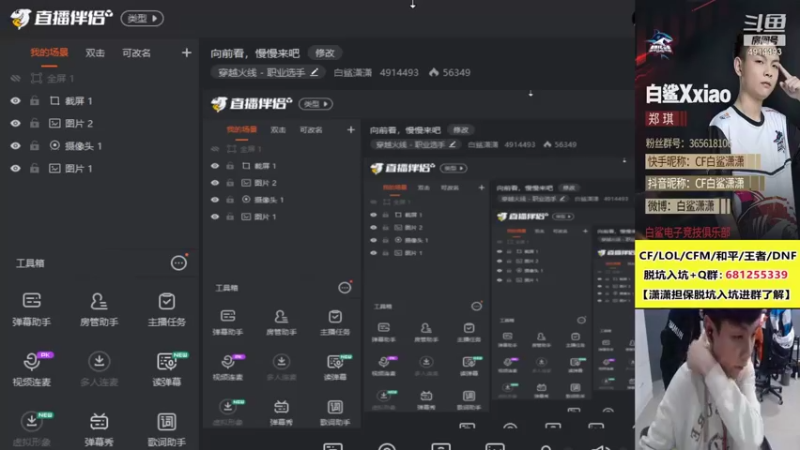Switch to 我的场景 tab in main panel
800x450 pixels.
click(49, 53)
